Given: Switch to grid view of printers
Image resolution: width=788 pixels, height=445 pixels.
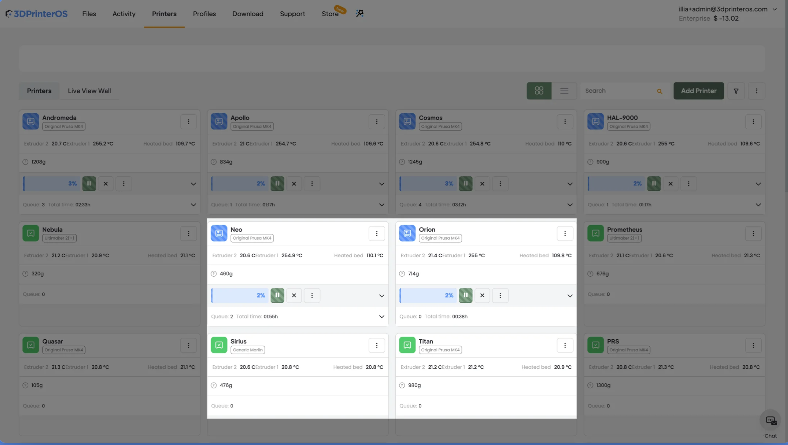Looking at the screenshot, I should [x=539, y=91].
